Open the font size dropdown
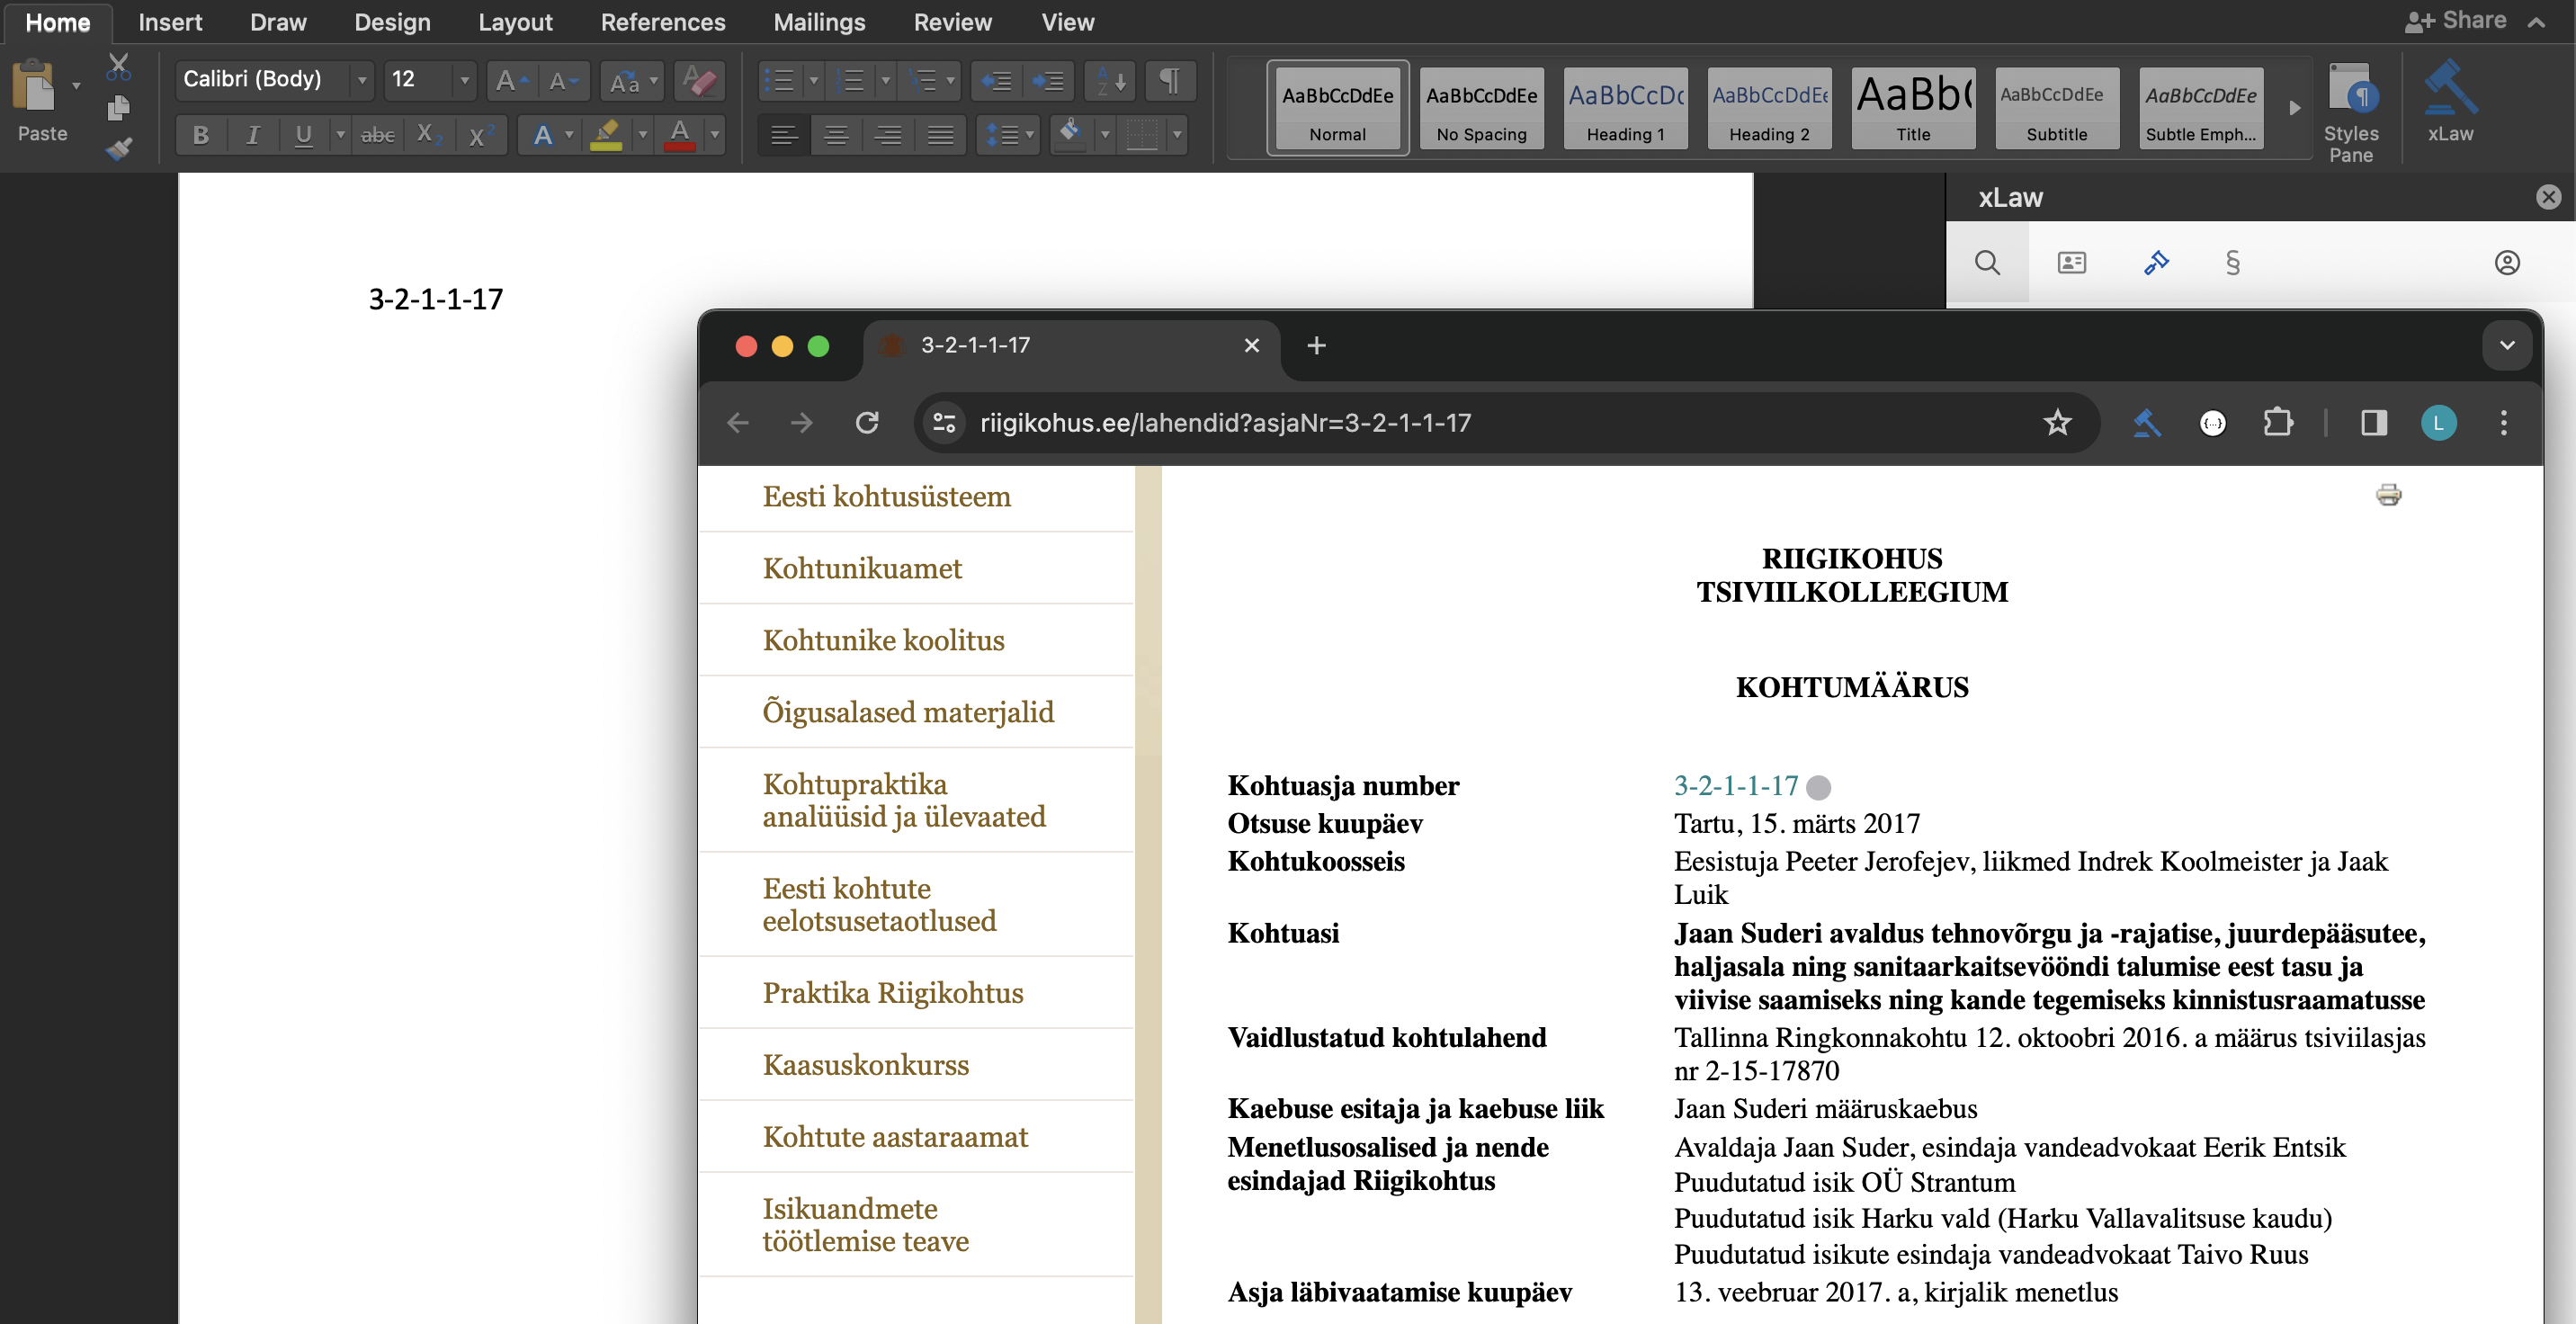Viewport: 2576px width, 1324px height. [464, 80]
